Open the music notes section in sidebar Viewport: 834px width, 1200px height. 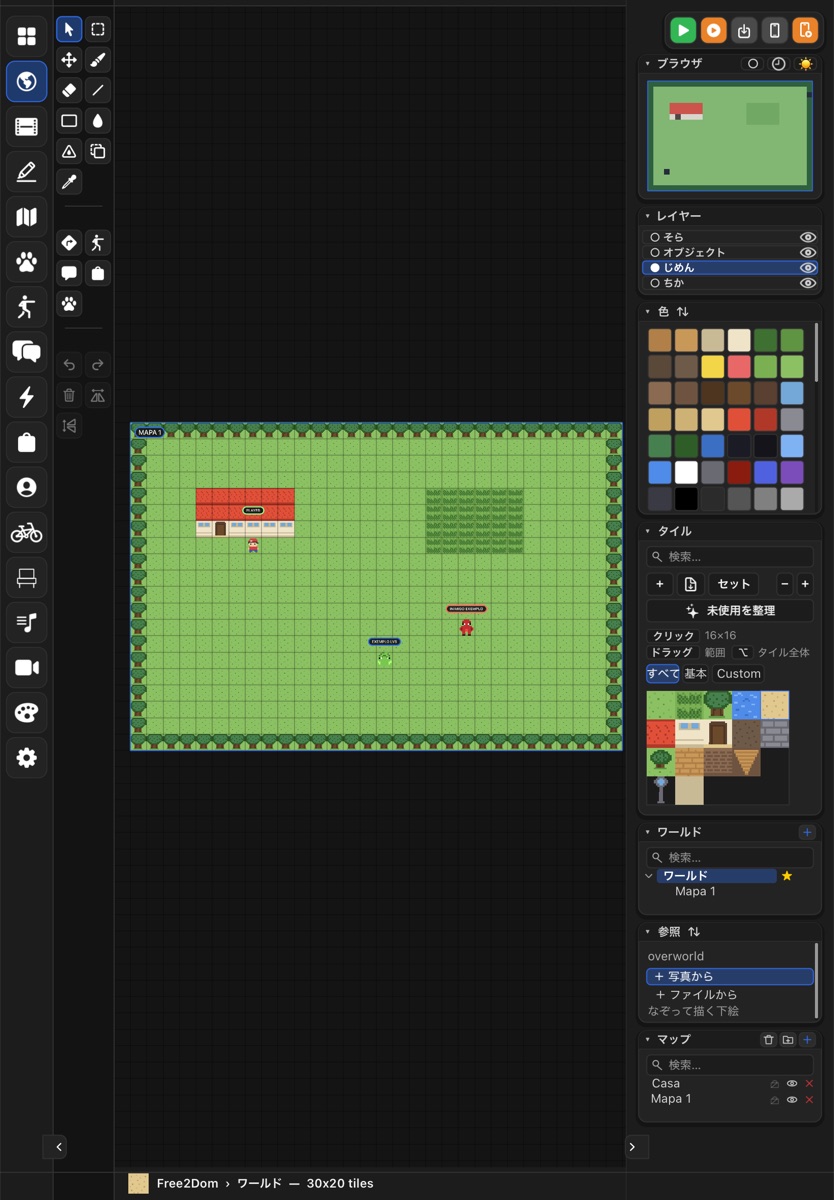coord(27,623)
